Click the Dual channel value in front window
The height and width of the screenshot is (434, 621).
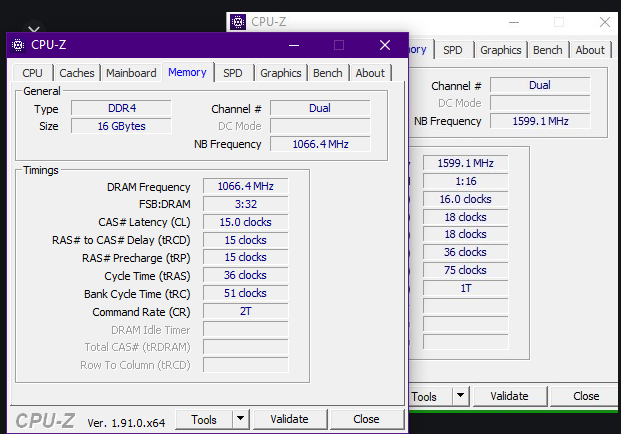[320, 108]
